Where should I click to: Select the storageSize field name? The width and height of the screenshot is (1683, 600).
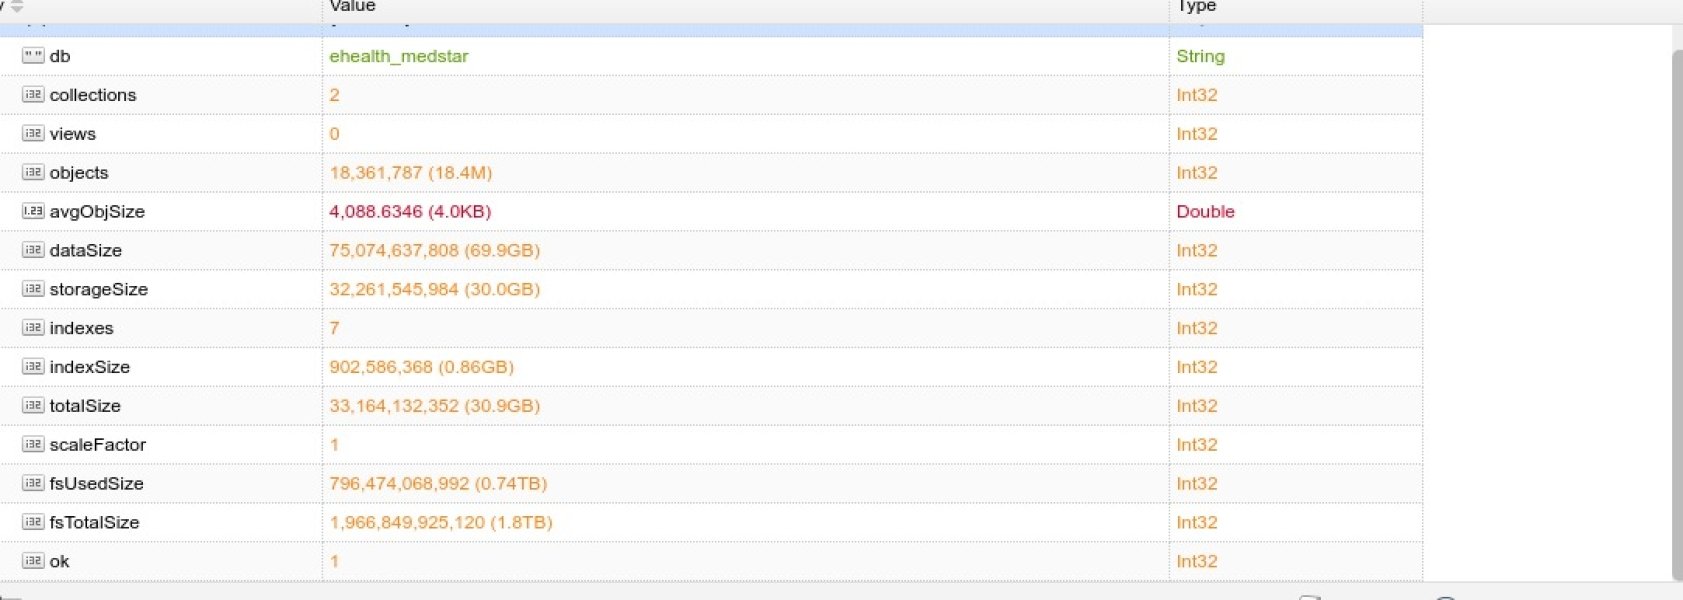98,289
